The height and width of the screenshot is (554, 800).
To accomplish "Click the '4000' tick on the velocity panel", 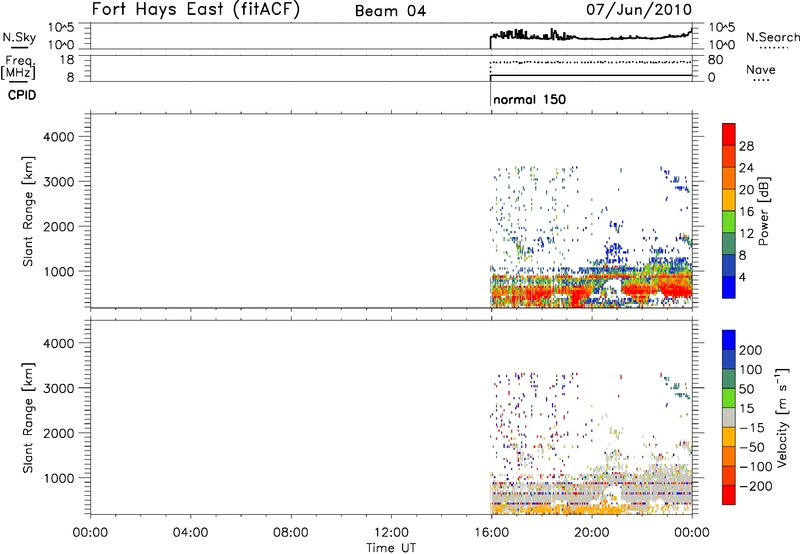I will [x=59, y=343].
